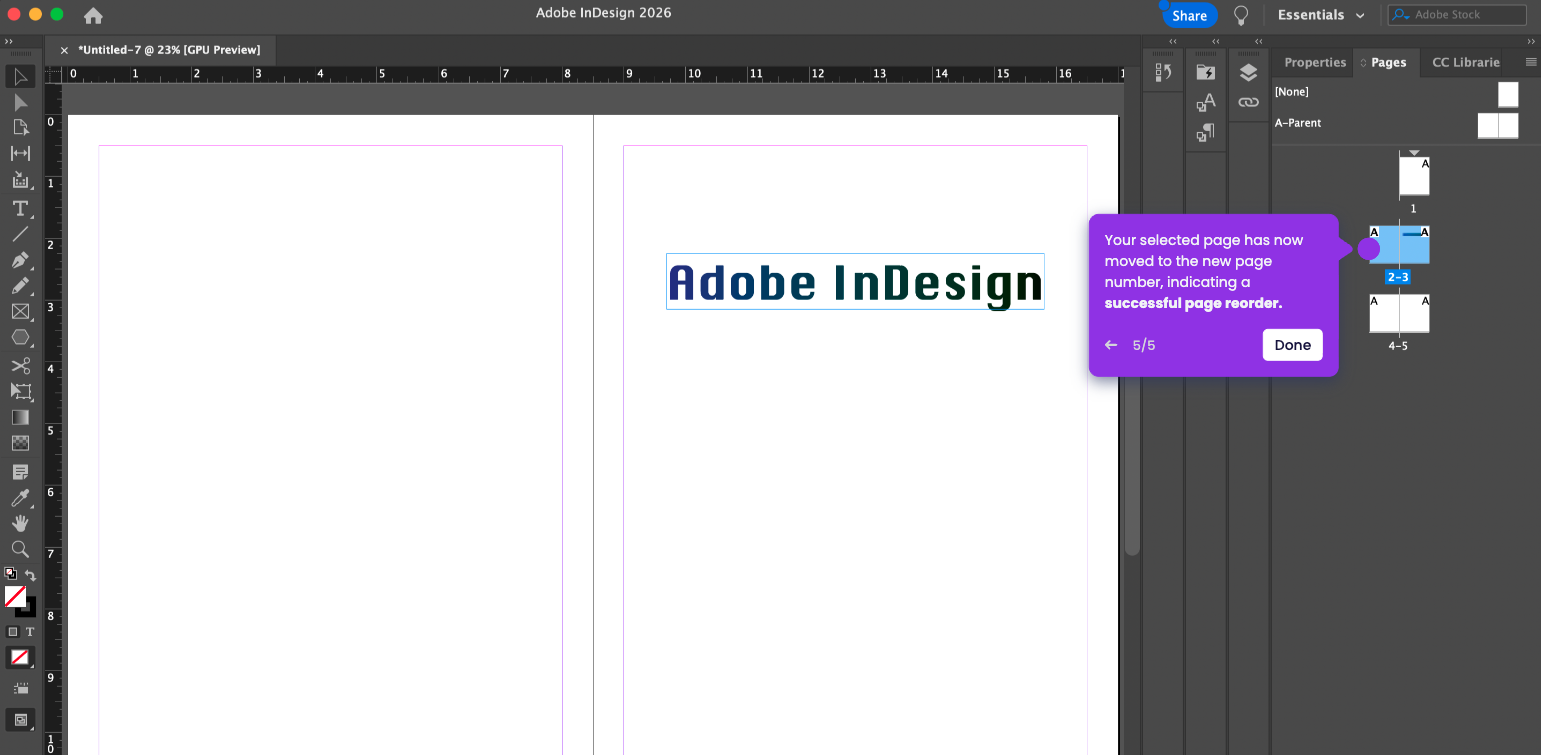Click the Adobe Stock search field
Viewport: 1541px width, 755px height.
1457,15
